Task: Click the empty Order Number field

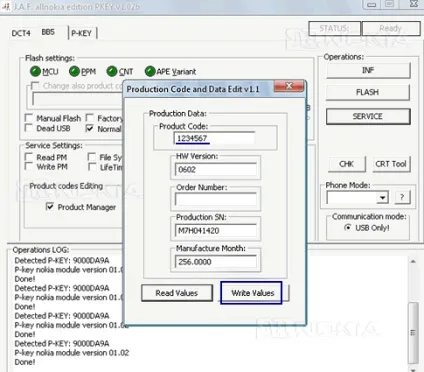Action: pos(216,199)
